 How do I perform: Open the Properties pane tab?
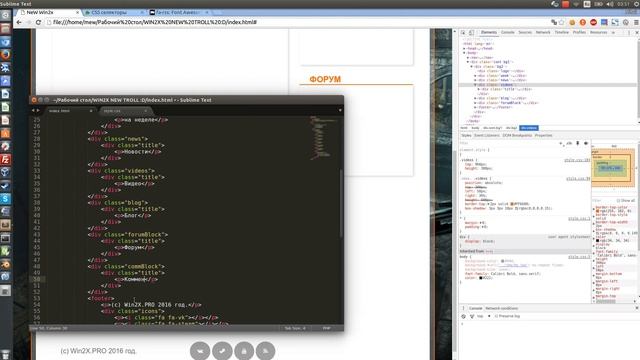[x=543, y=136]
